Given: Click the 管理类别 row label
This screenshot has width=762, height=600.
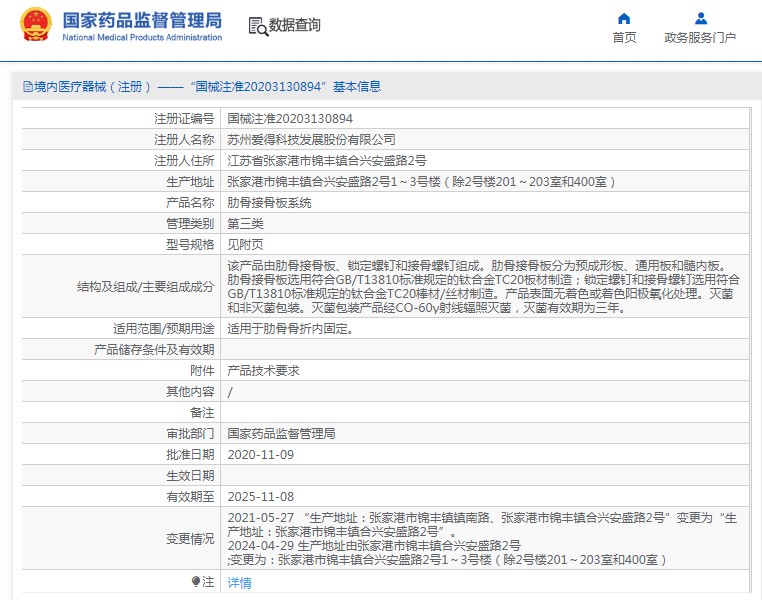Looking at the screenshot, I should coord(190,223).
